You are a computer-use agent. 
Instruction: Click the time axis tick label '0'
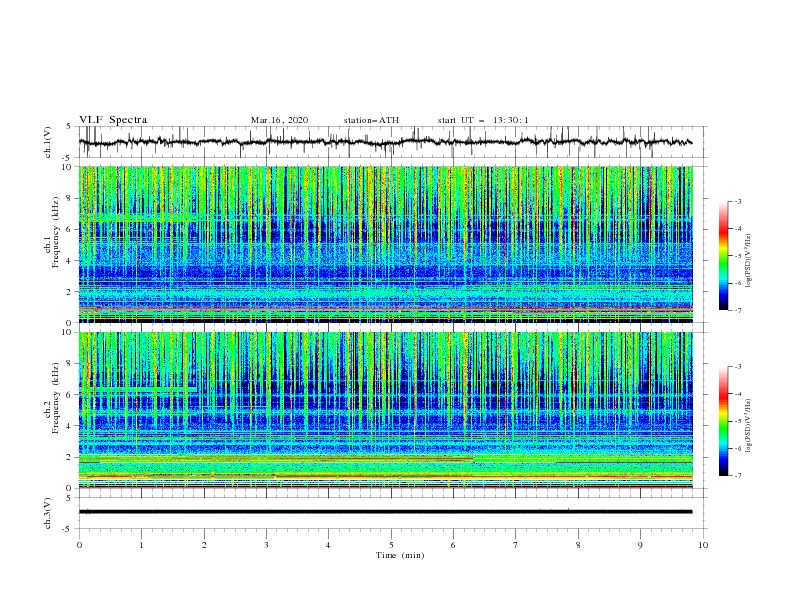79,545
